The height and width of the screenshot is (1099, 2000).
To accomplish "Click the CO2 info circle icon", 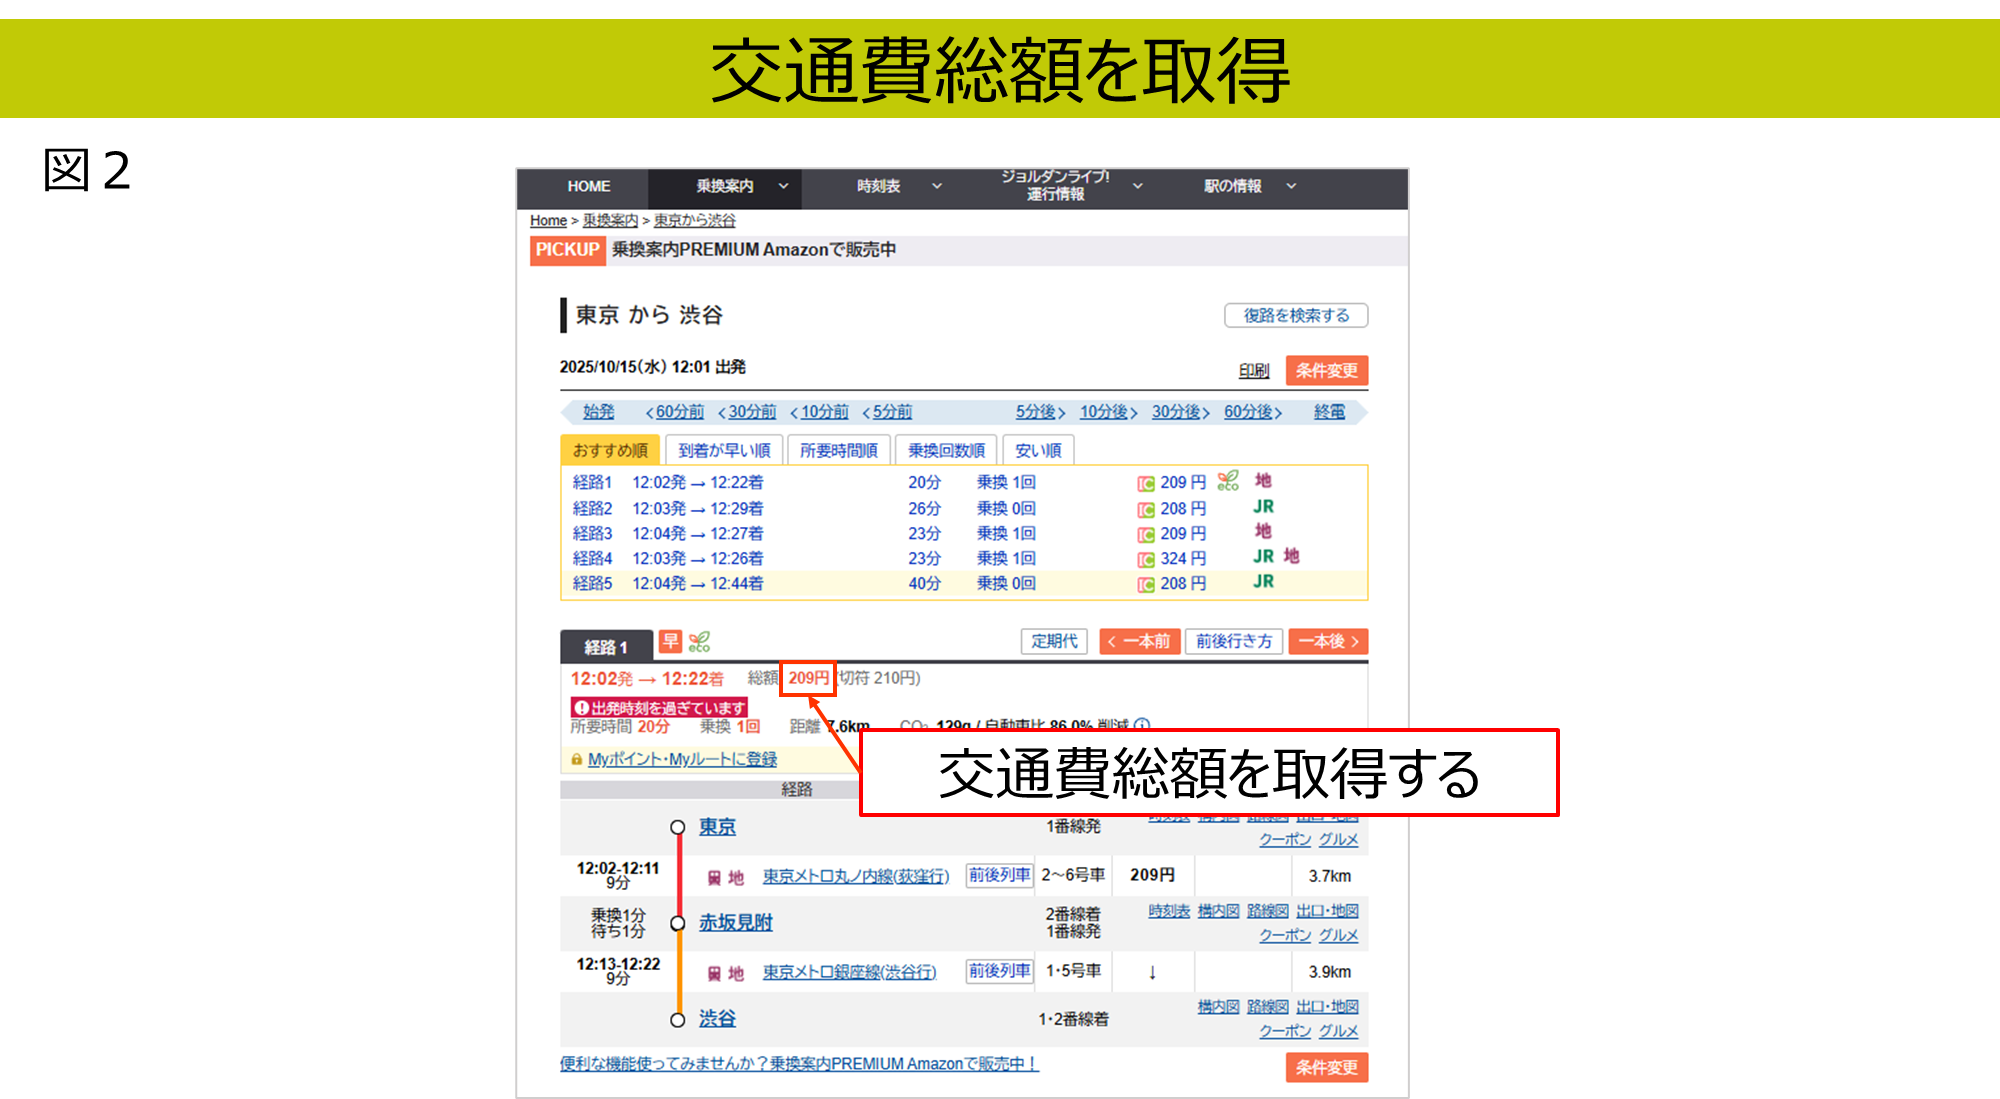I will pyautogui.click(x=1142, y=724).
